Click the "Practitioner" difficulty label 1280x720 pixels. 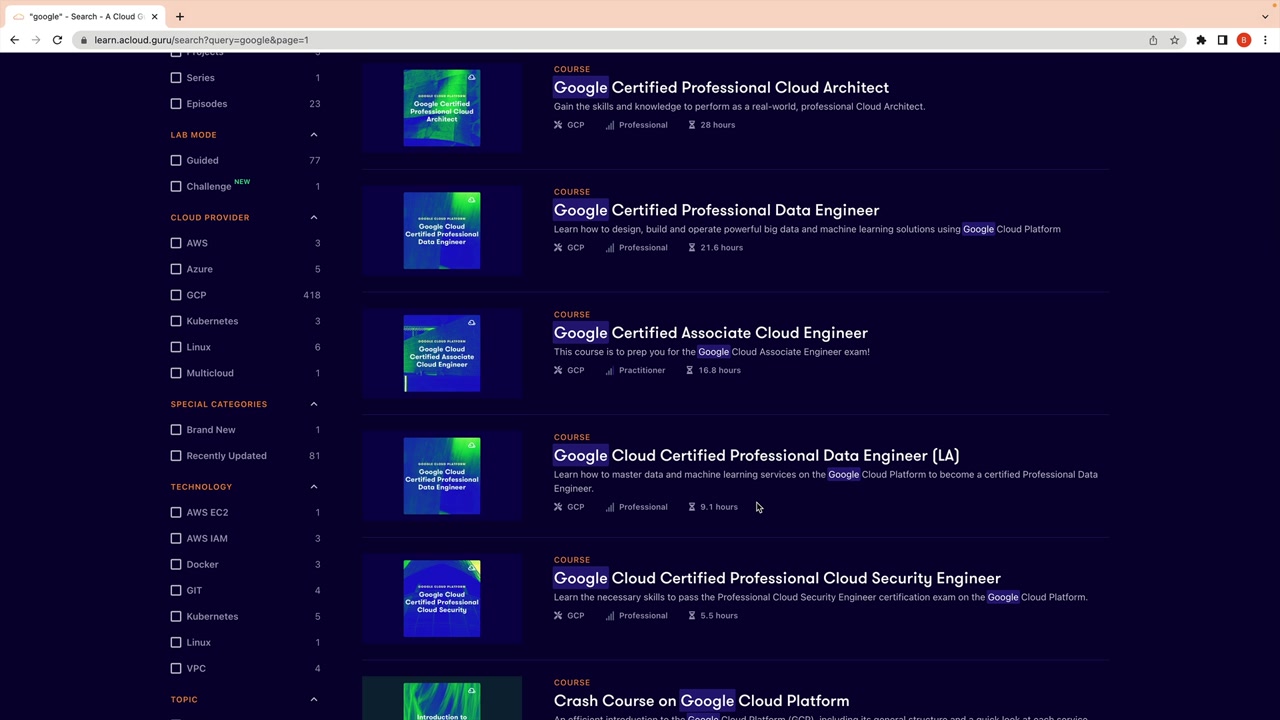[642, 370]
